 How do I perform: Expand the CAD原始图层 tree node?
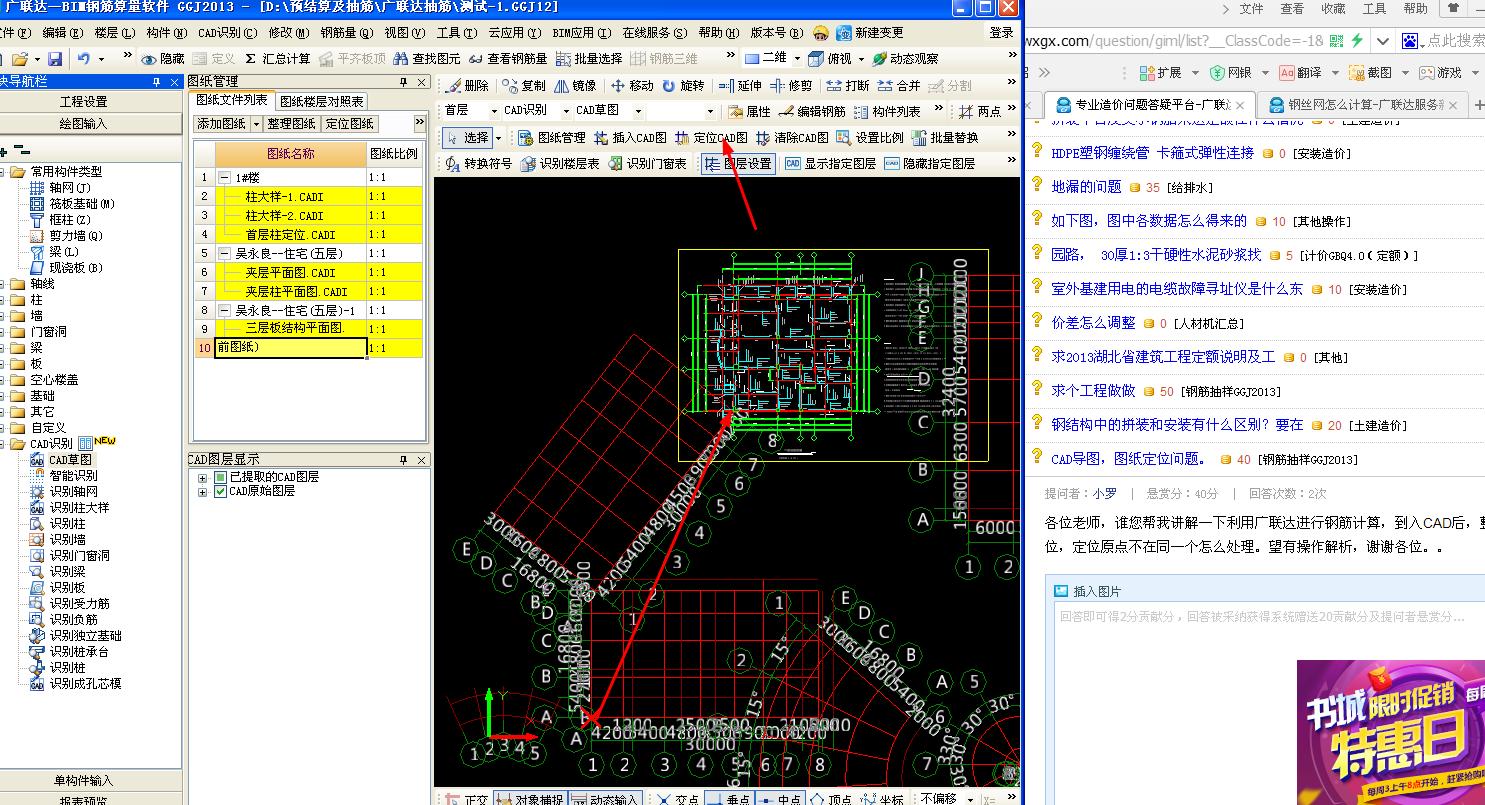[203, 492]
